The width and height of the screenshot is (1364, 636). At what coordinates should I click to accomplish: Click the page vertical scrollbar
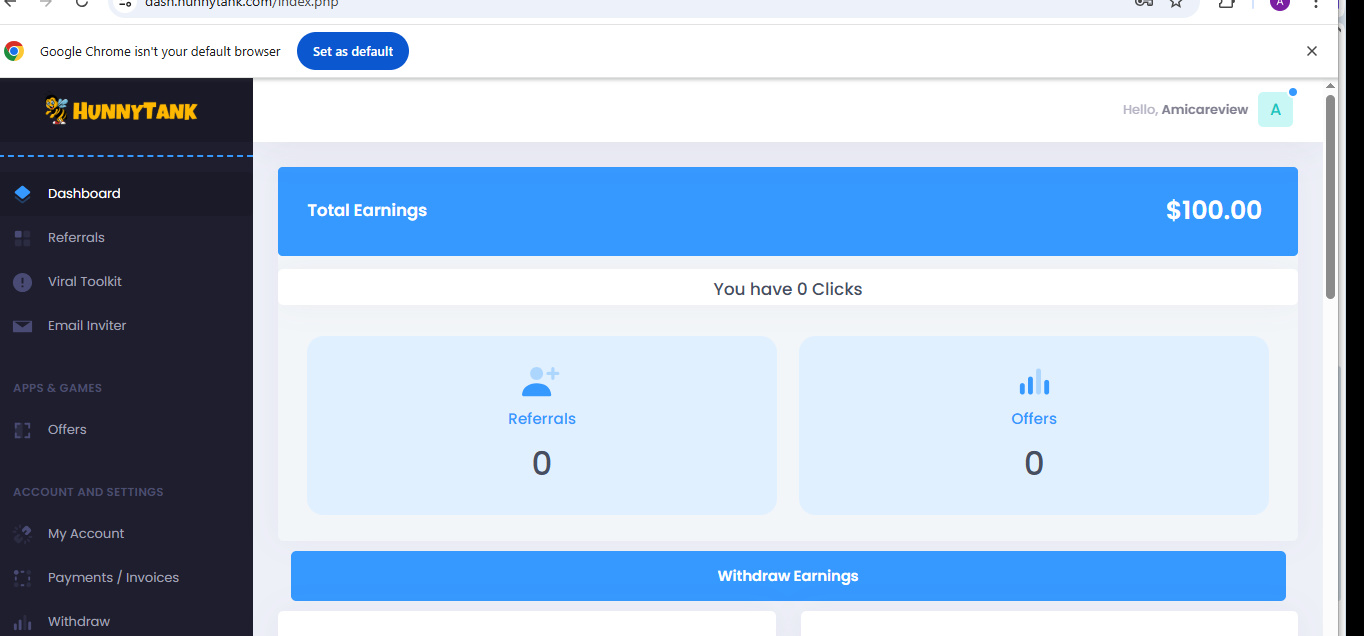point(1331,197)
